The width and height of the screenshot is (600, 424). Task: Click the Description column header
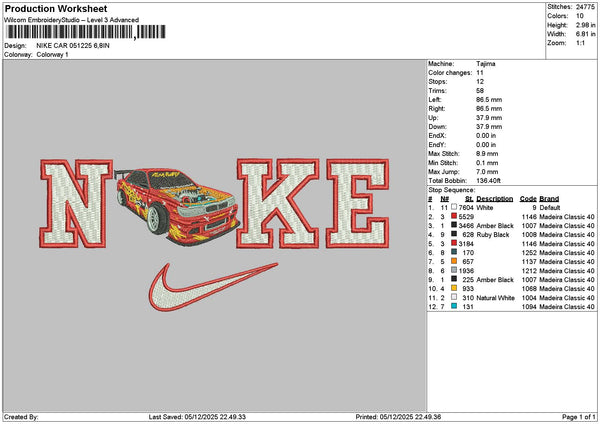(495, 198)
